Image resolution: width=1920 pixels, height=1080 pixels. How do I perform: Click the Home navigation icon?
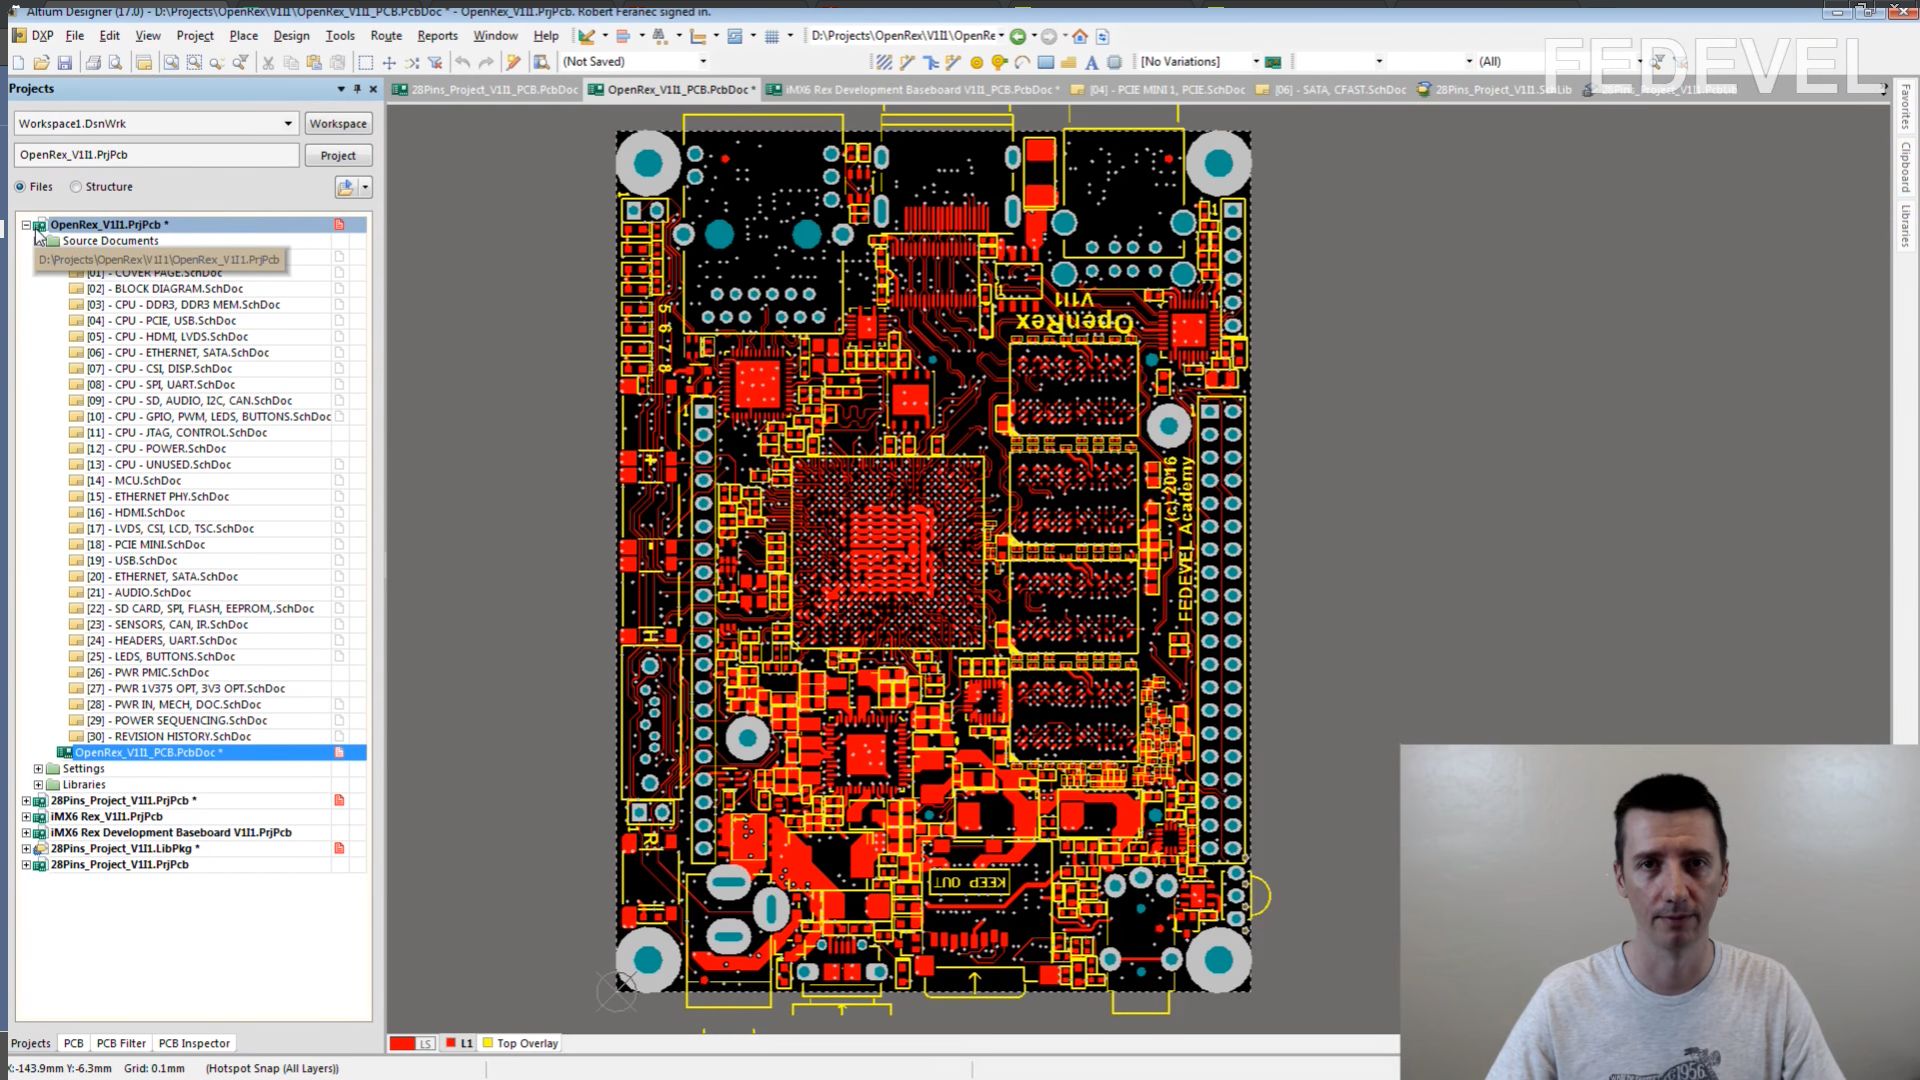click(x=1080, y=36)
